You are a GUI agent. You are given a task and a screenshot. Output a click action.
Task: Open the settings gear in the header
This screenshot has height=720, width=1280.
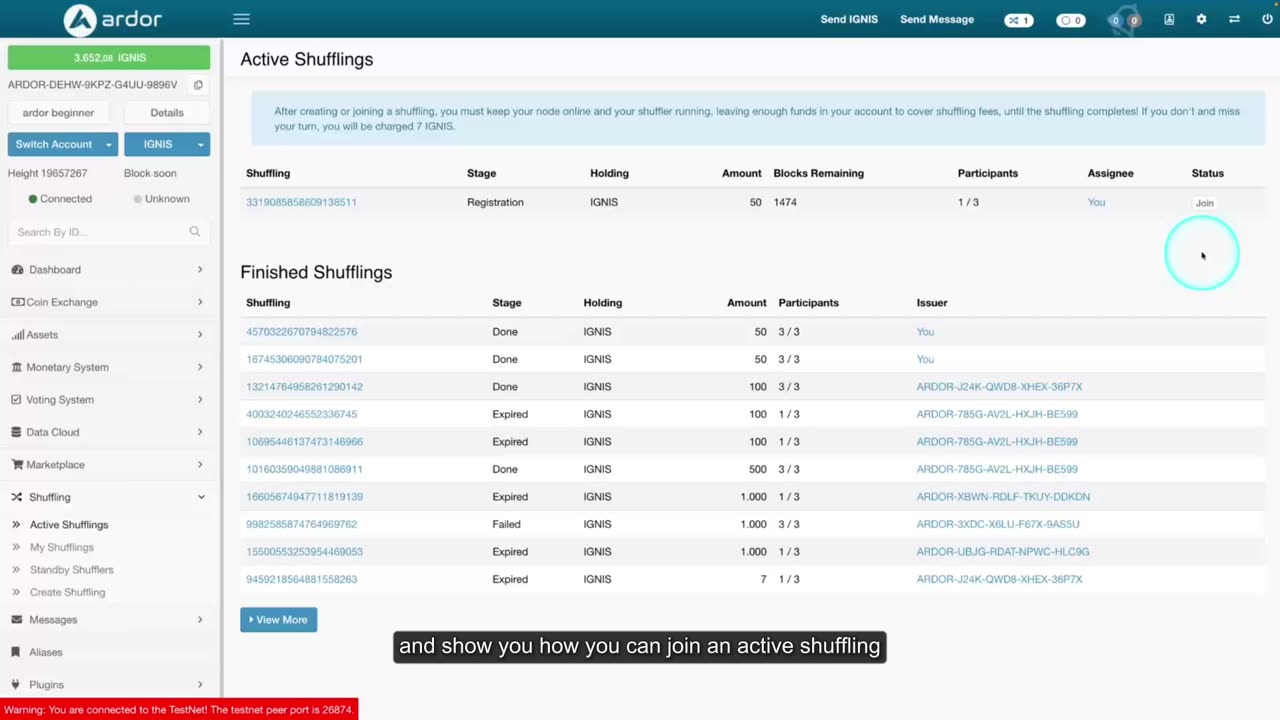[1201, 19]
